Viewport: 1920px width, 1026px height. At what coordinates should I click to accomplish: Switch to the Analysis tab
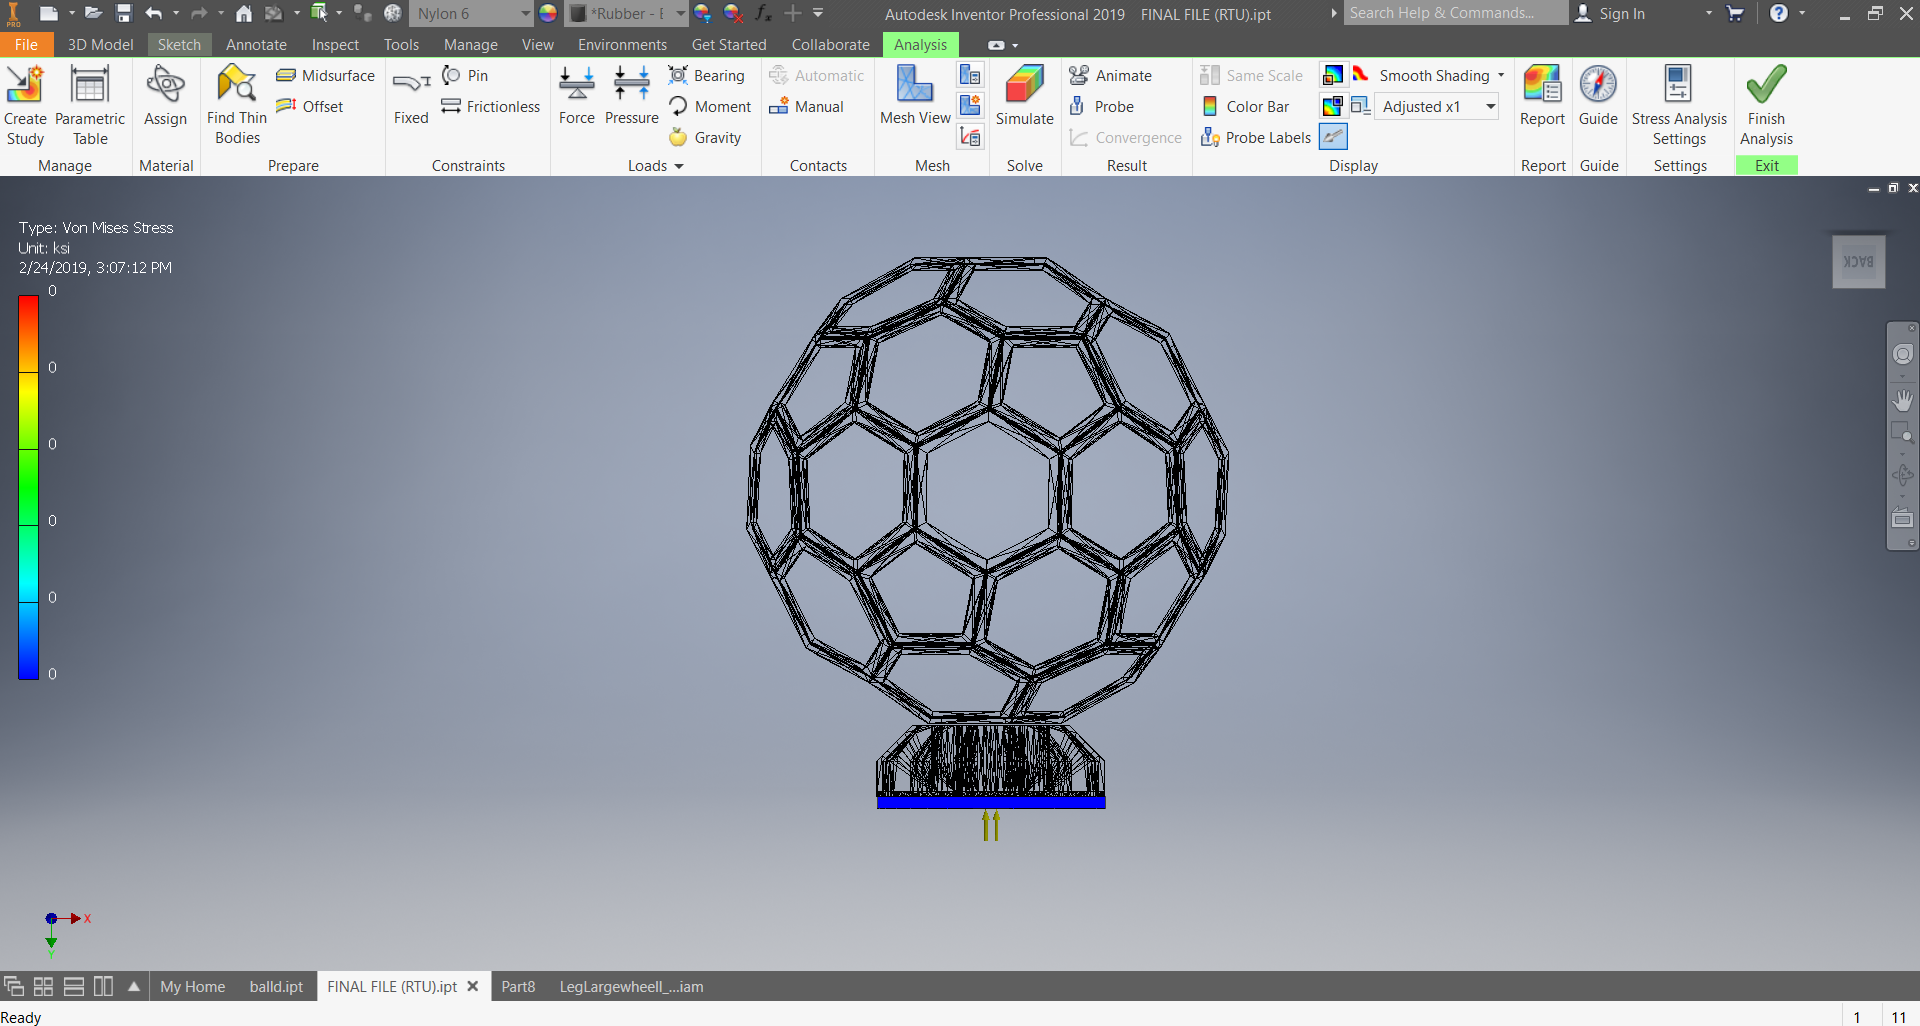[x=920, y=44]
